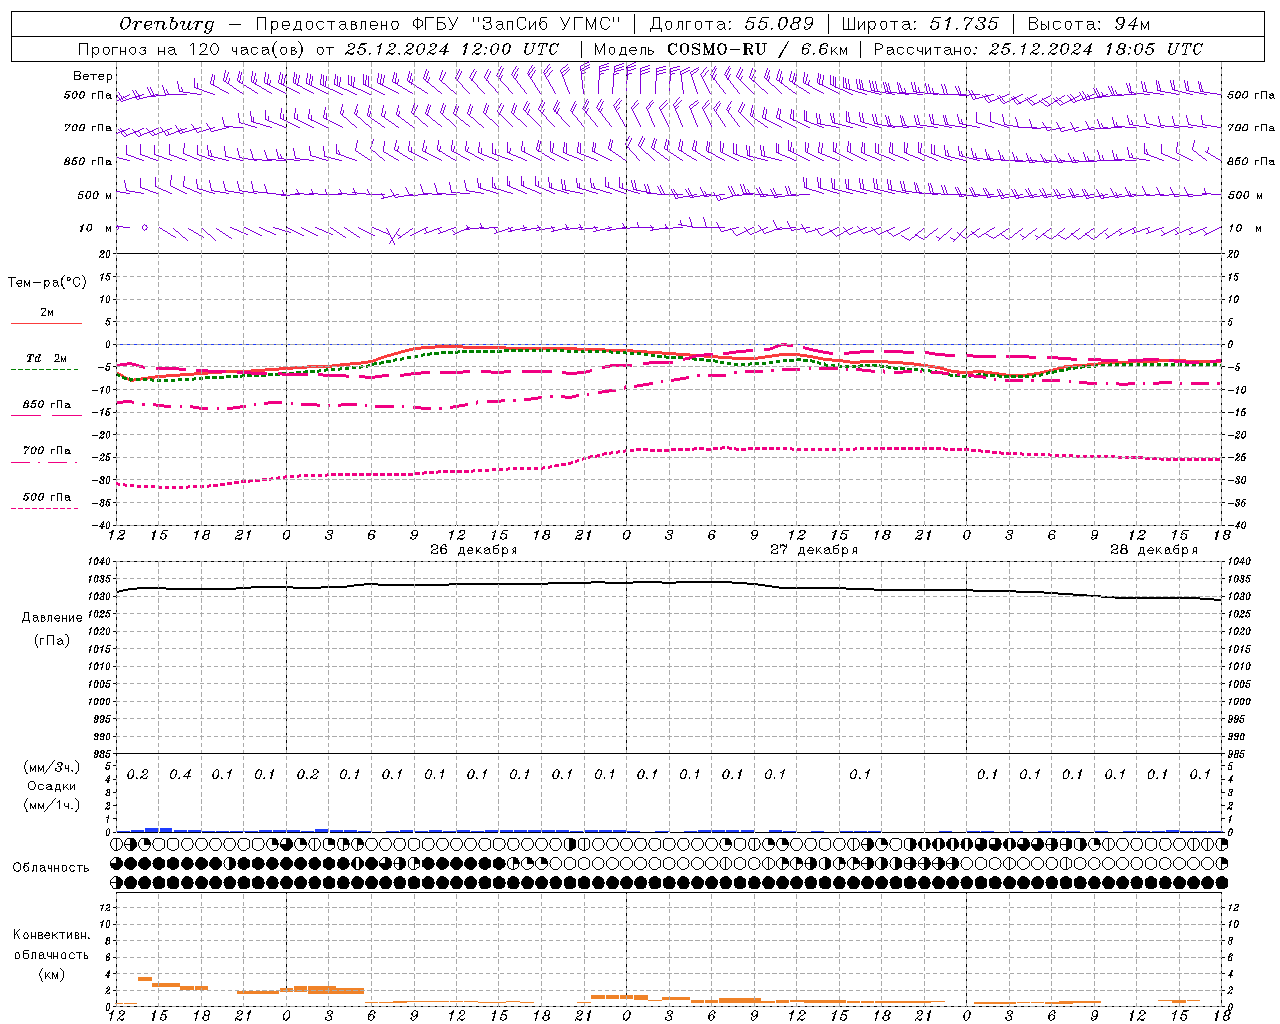Select the text "Предоставлено ФГБУ ЗапСиб УГМС"
Viewport: 1280px width, 1024px height.
(x=438, y=24)
